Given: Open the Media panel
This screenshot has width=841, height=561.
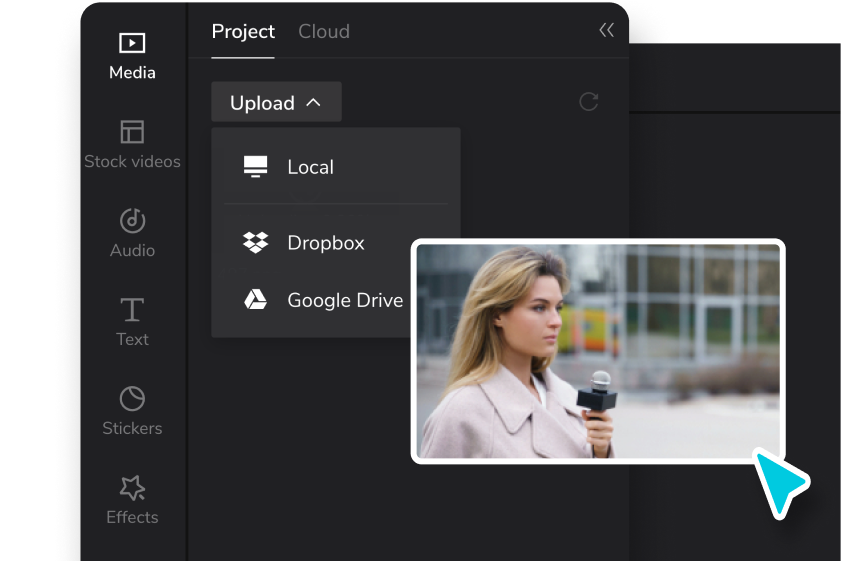Looking at the screenshot, I should [x=132, y=57].
